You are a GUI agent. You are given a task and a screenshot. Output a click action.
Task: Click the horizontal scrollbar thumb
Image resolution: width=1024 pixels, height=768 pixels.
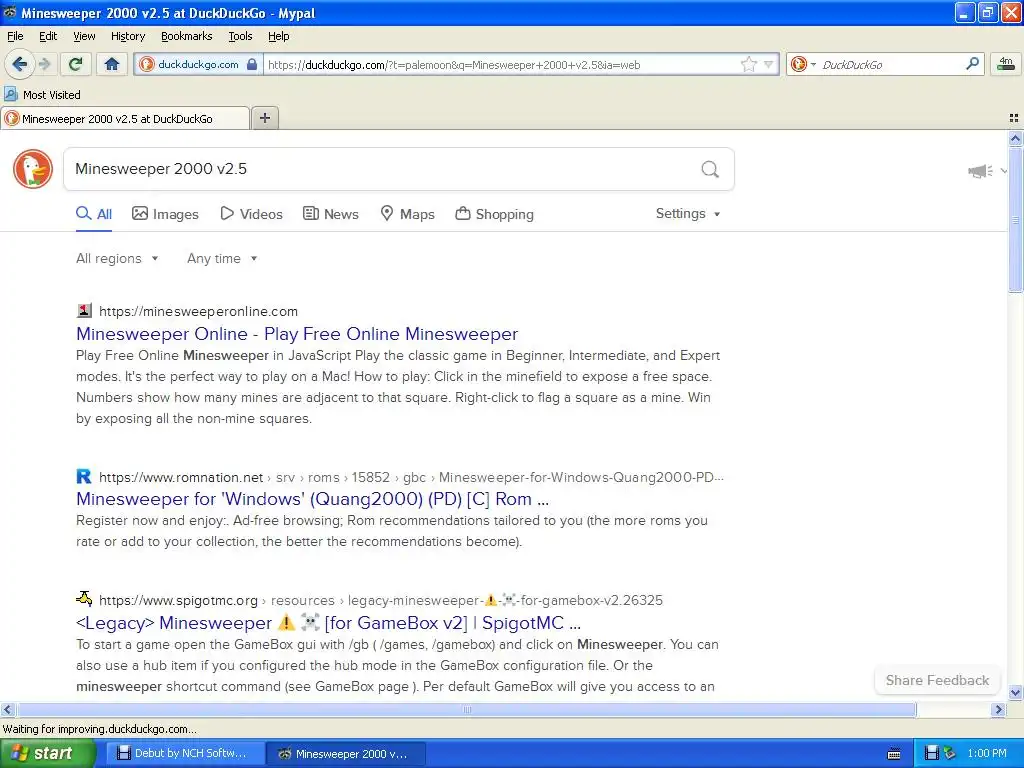pos(466,709)
